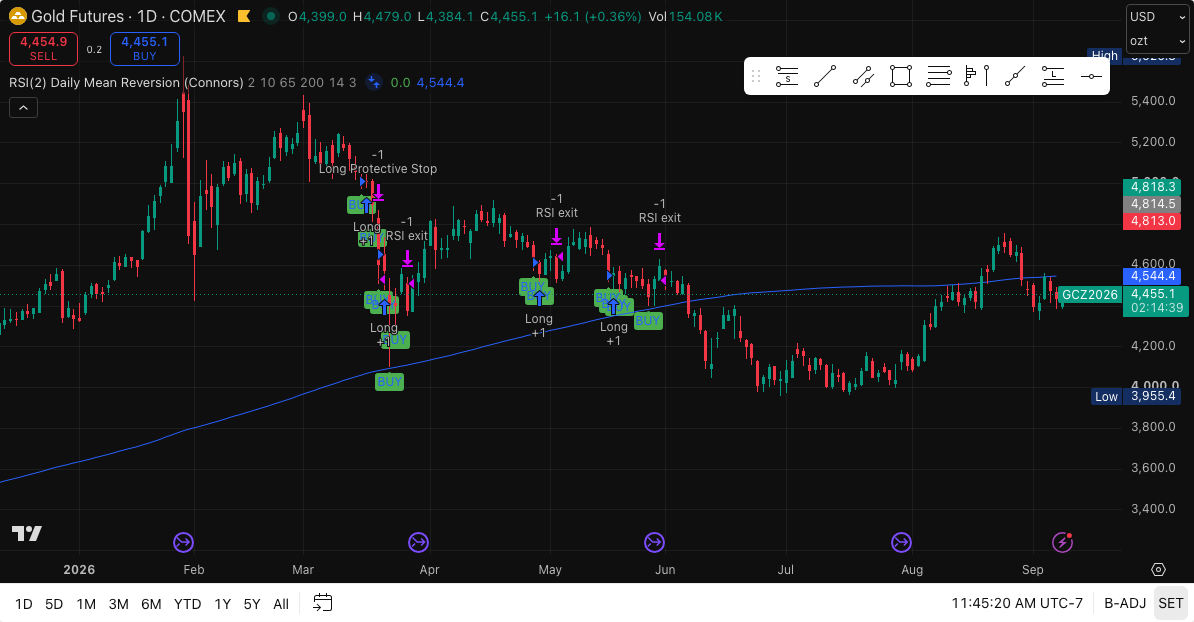Click the contract rollover marker near Aug
1194x622 pixels.
pyautogui.click(x=902, y=542)
